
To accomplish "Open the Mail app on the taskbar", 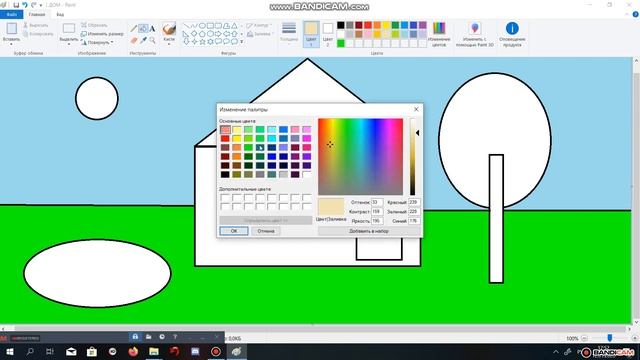I will [x=71, y=351].
